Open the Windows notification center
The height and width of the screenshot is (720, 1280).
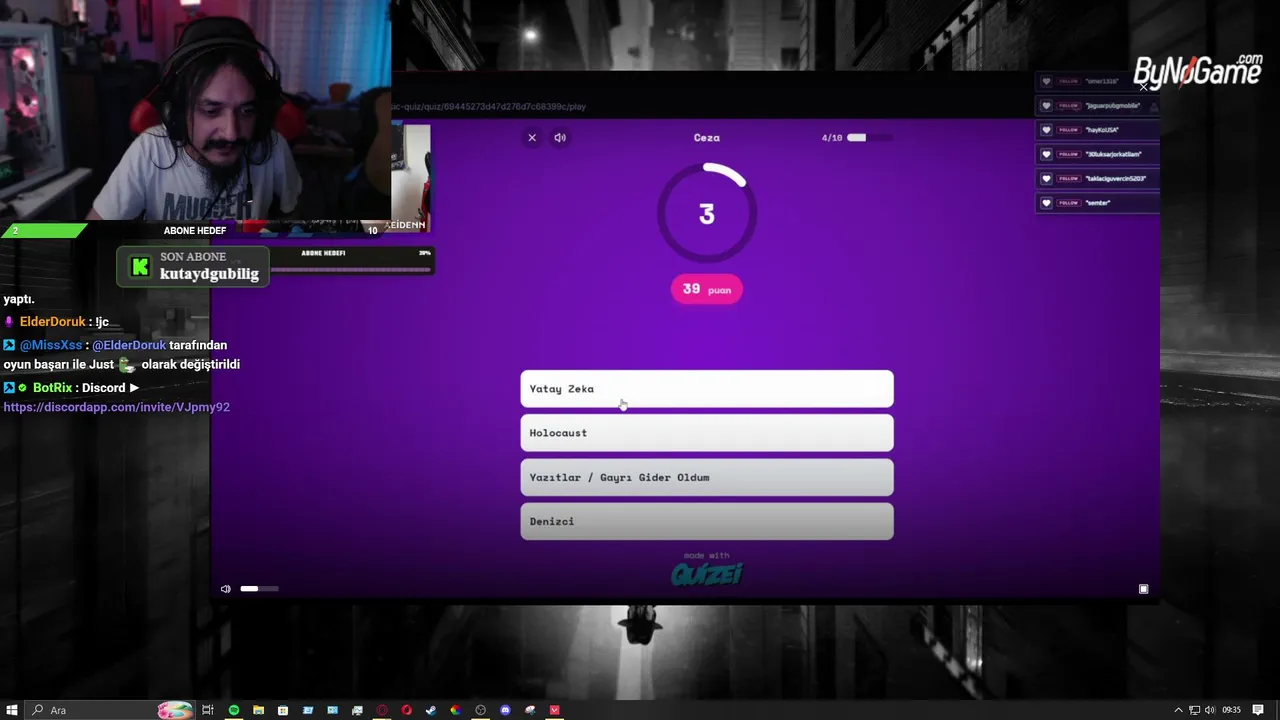pos(1258,710)
